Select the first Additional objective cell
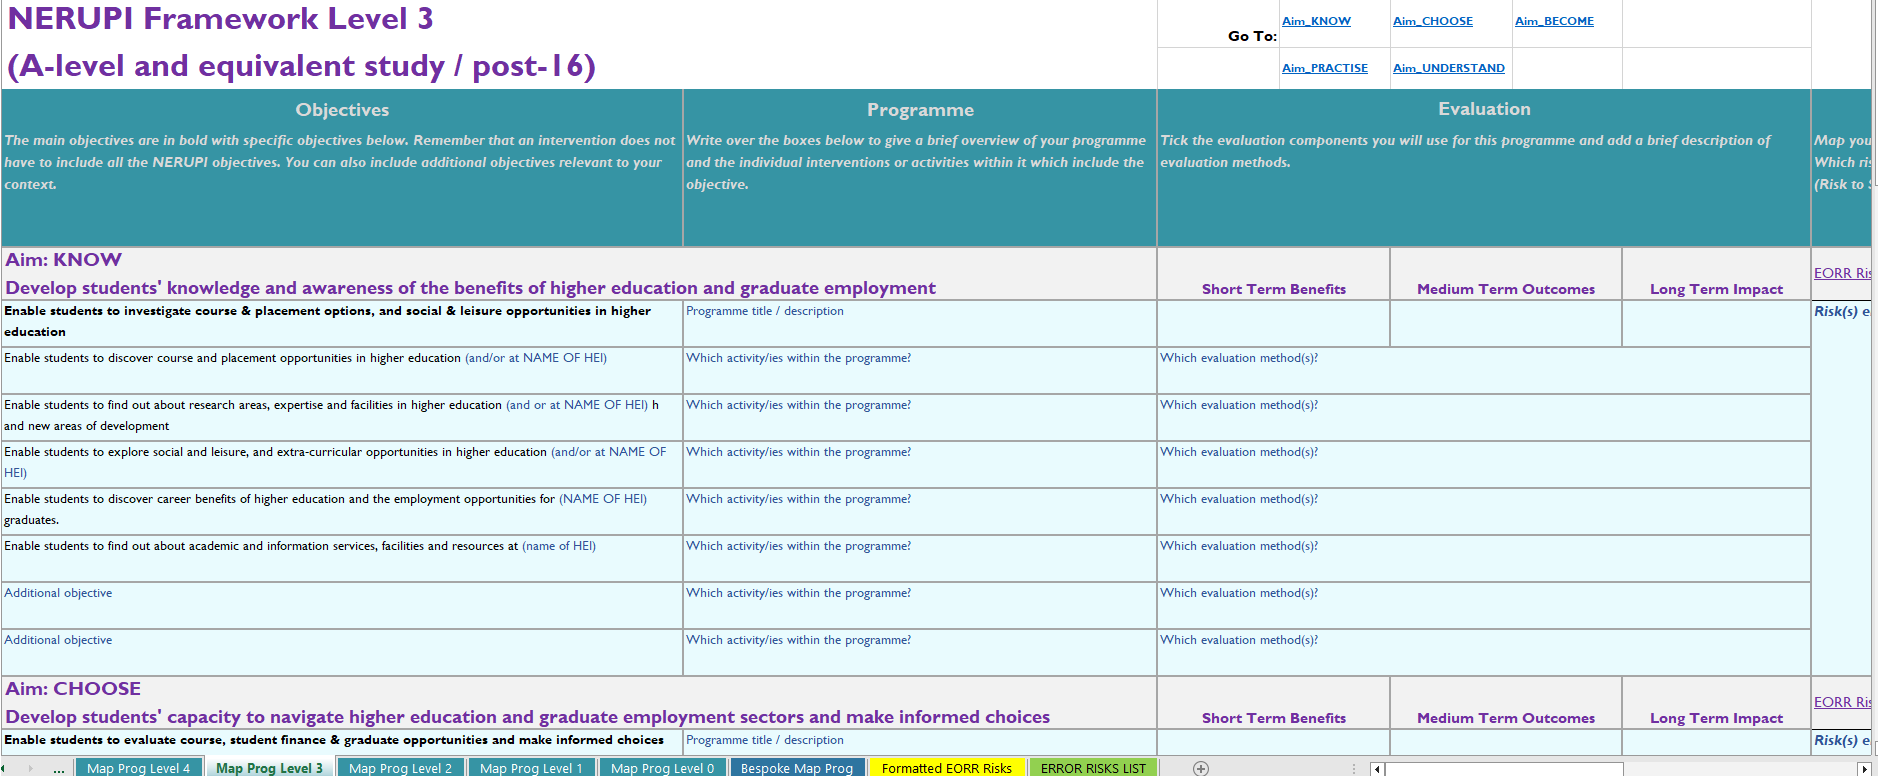Viewport: 1878px width, 776px height. pyautogui.click(x=341, y=605)
